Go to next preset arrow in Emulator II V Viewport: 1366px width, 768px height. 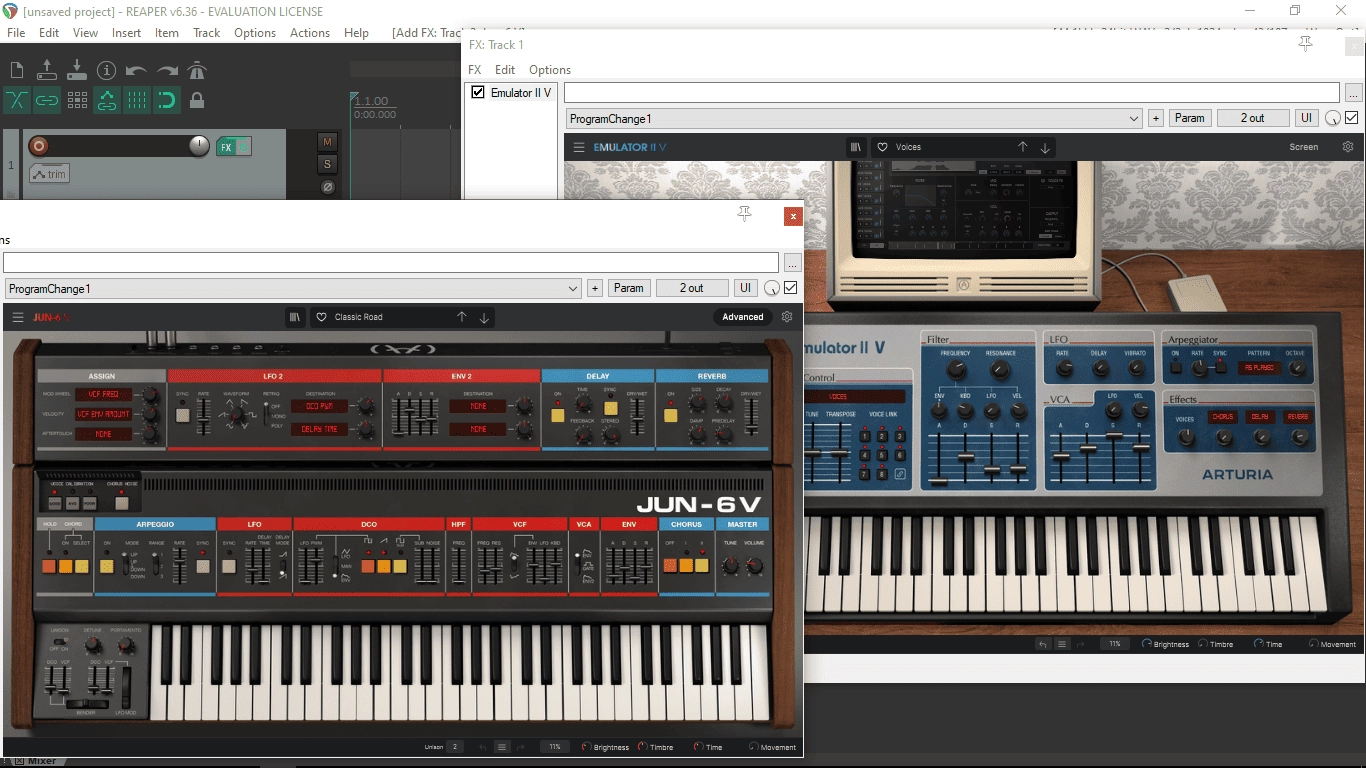[1045, 147]
